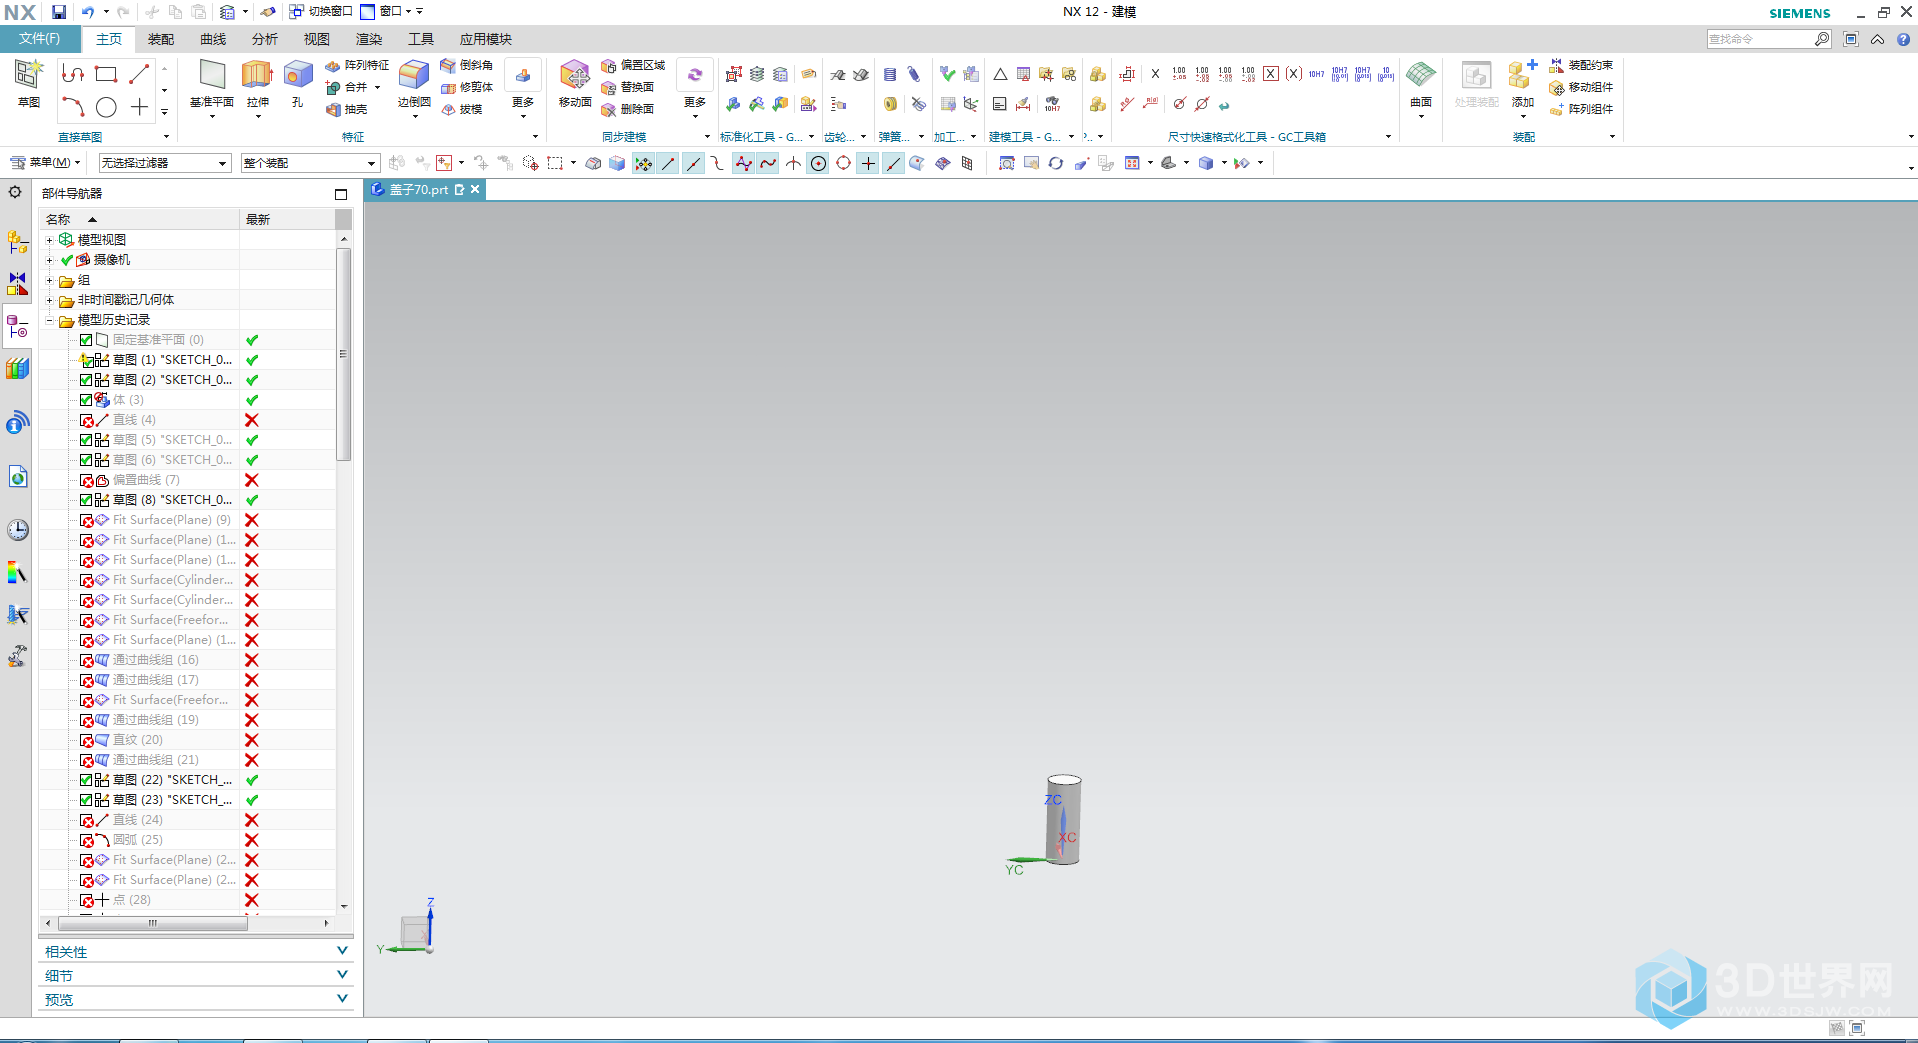Choose the 修剪体 trim body tool
Viewport: 1918px width, 1043px height.
point(467,87)
